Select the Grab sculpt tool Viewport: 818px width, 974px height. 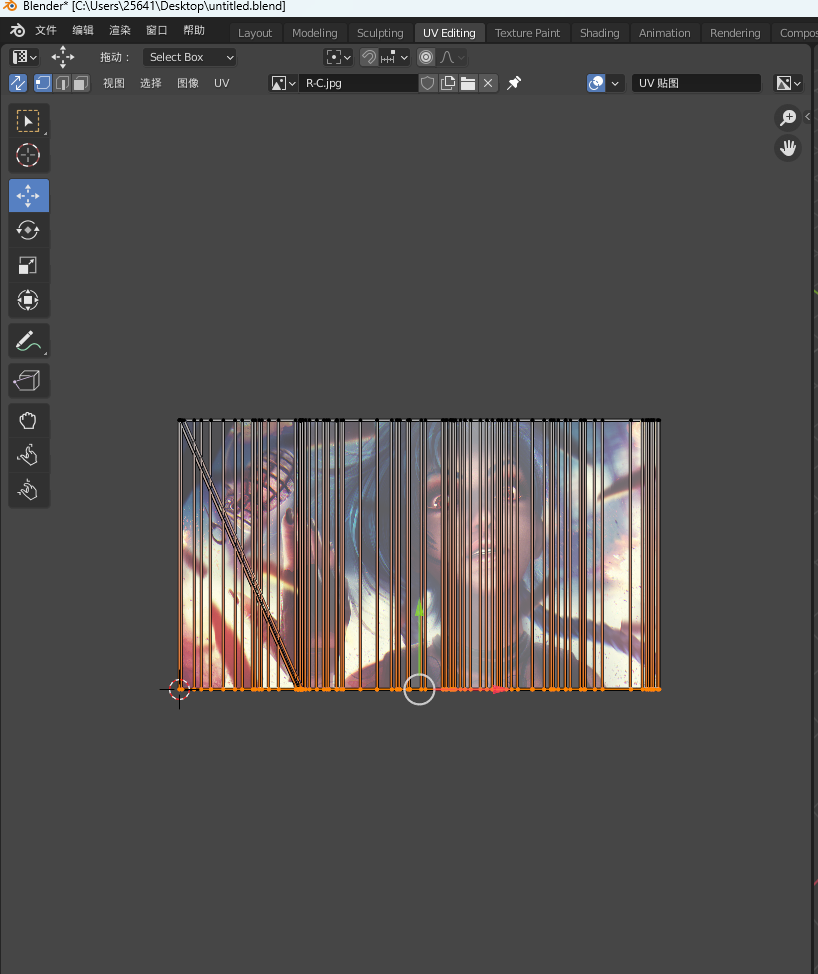29,421
